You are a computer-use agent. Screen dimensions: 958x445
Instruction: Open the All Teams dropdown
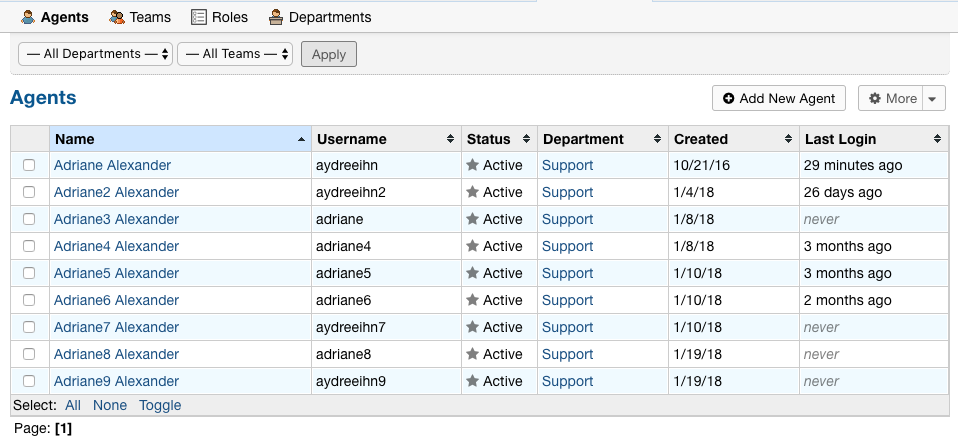[236, 54]
